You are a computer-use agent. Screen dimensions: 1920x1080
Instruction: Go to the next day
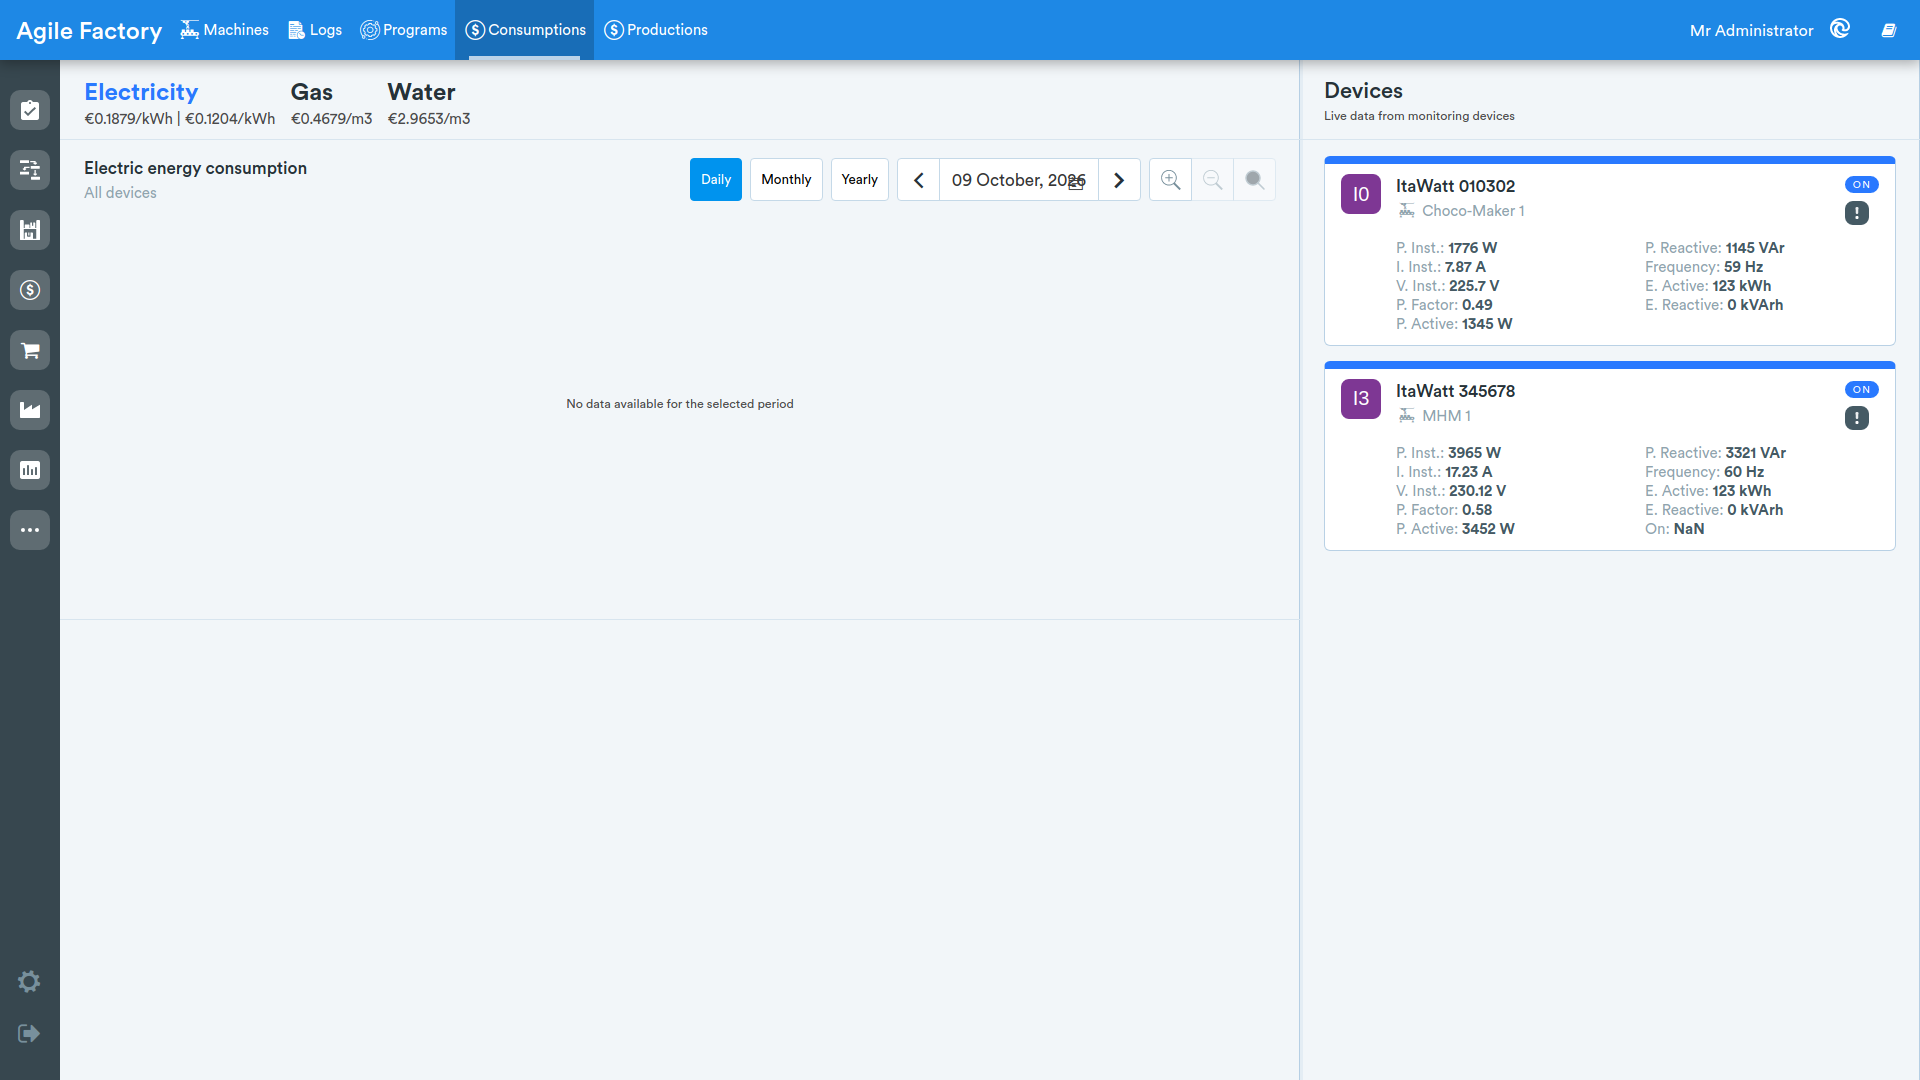pyautogui.click(x=1119, y=180)
